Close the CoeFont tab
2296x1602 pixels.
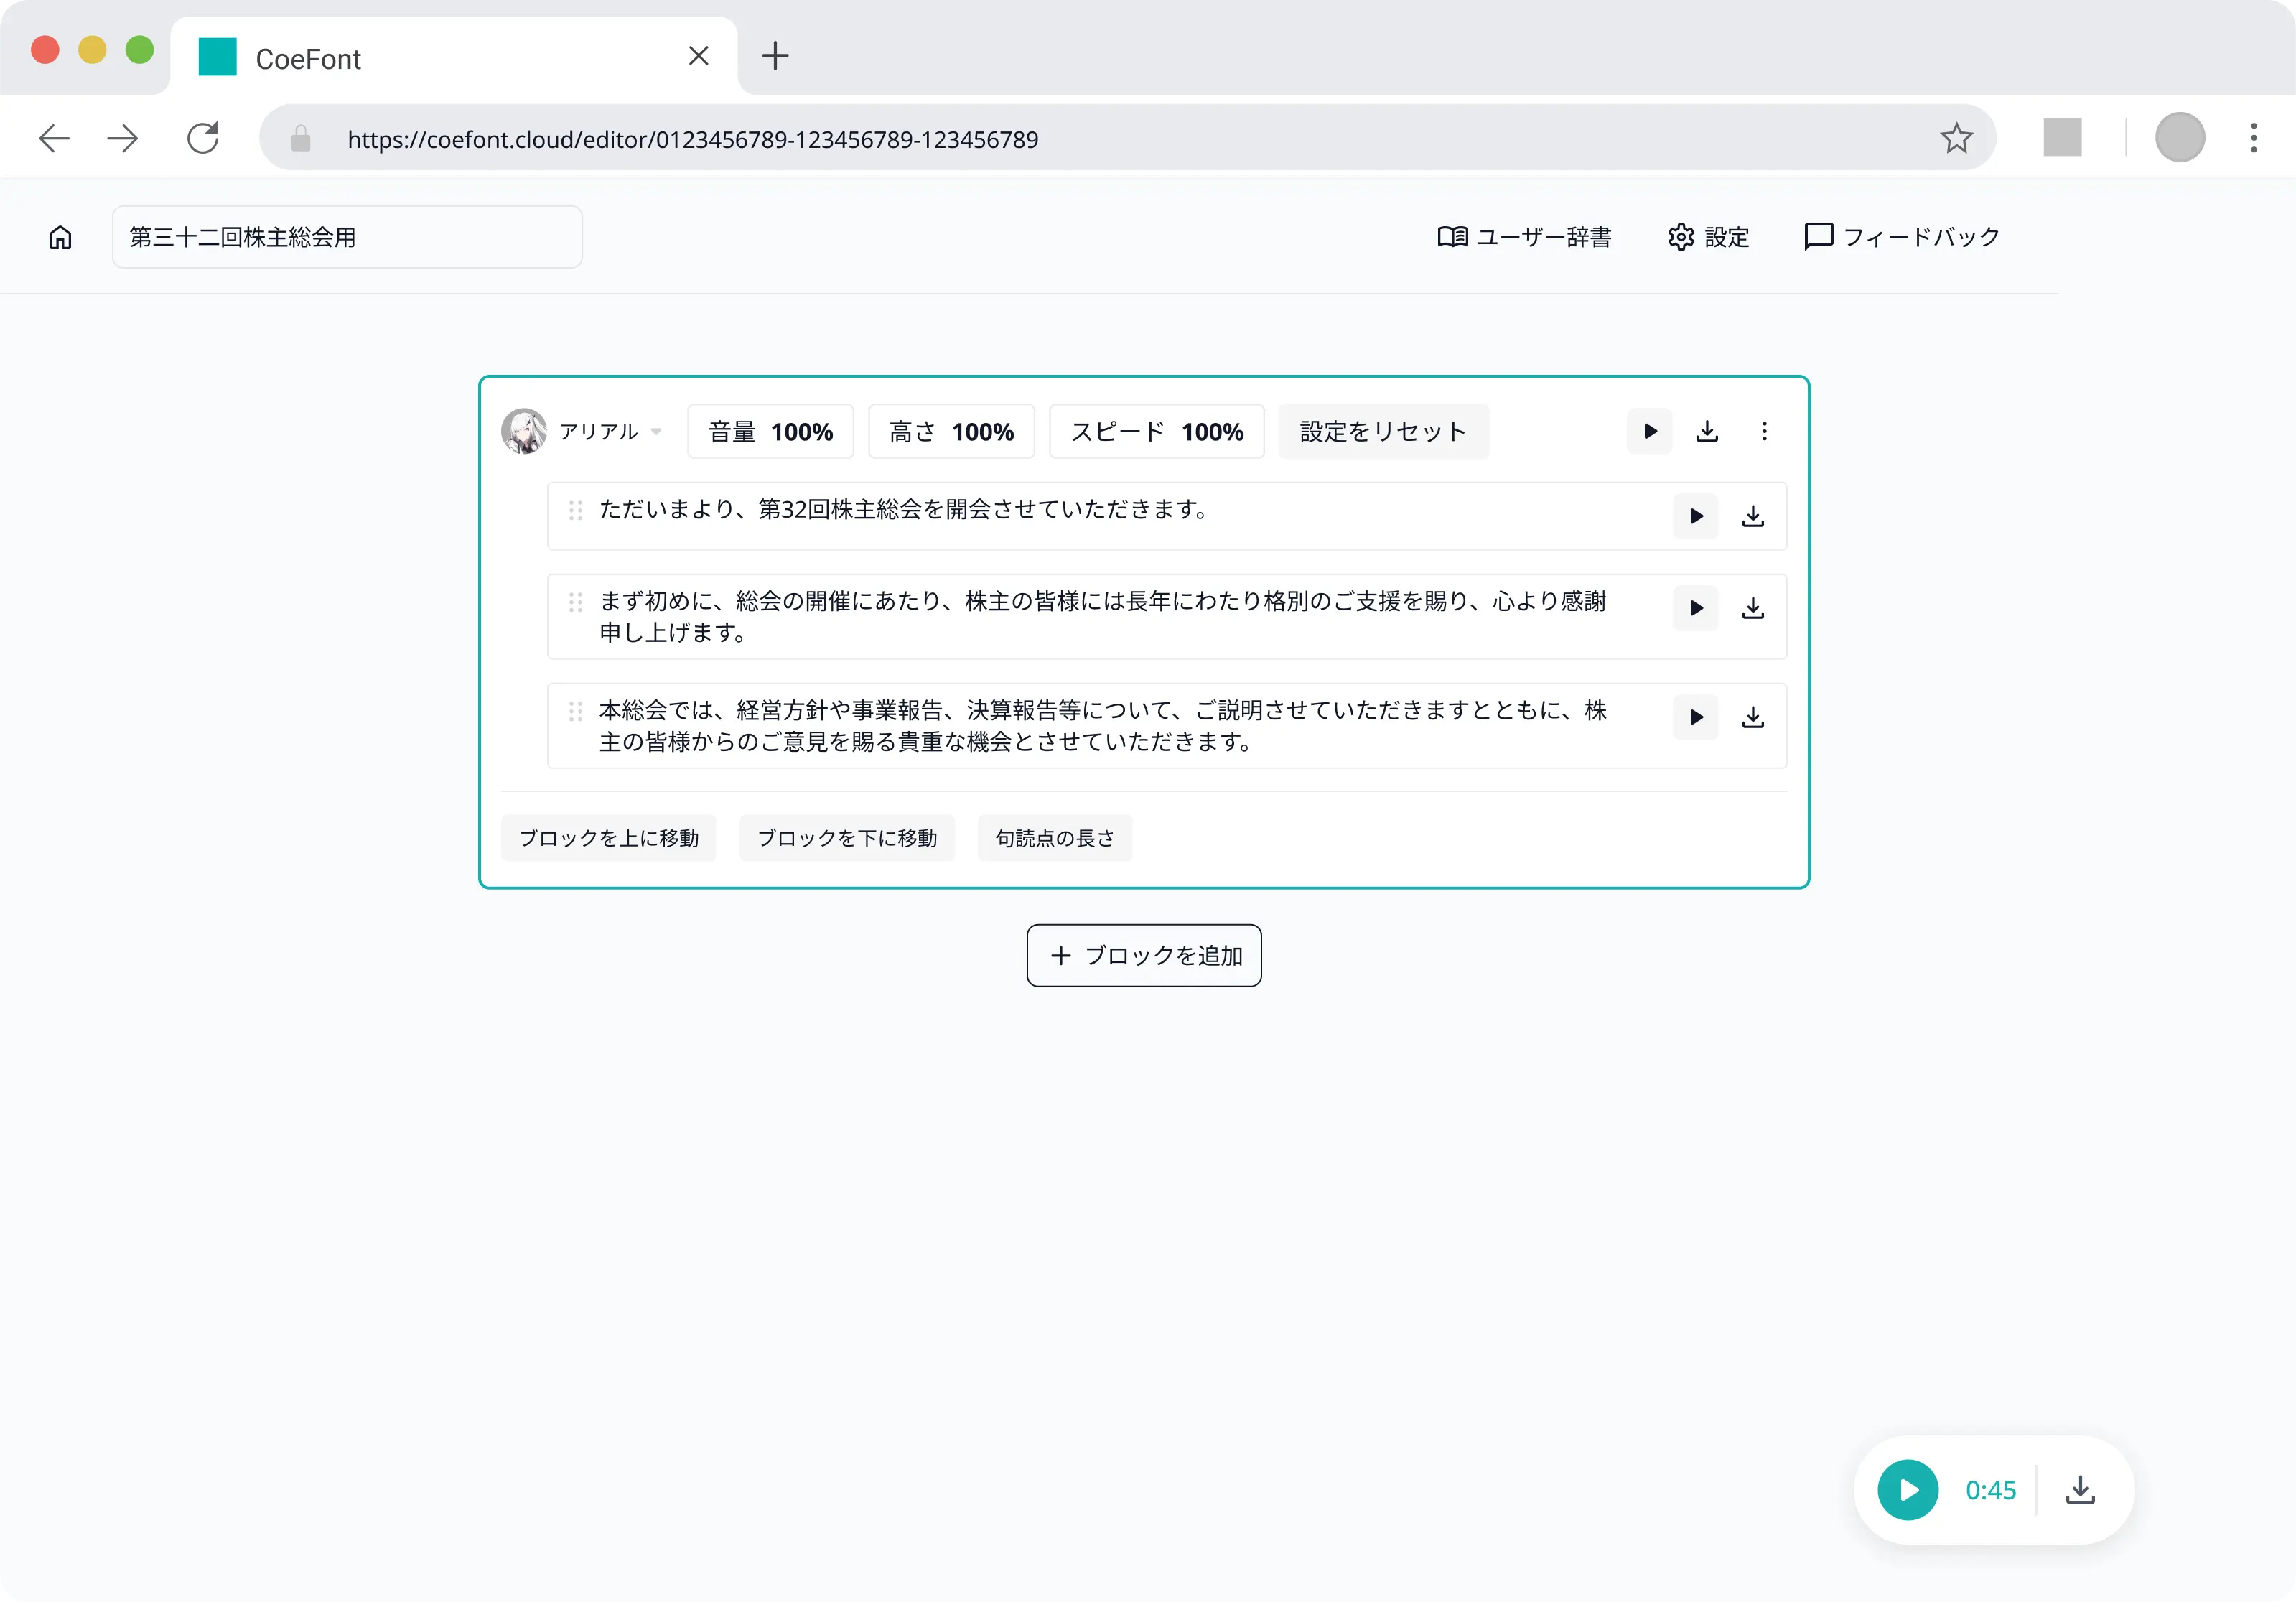coord(699,57)
